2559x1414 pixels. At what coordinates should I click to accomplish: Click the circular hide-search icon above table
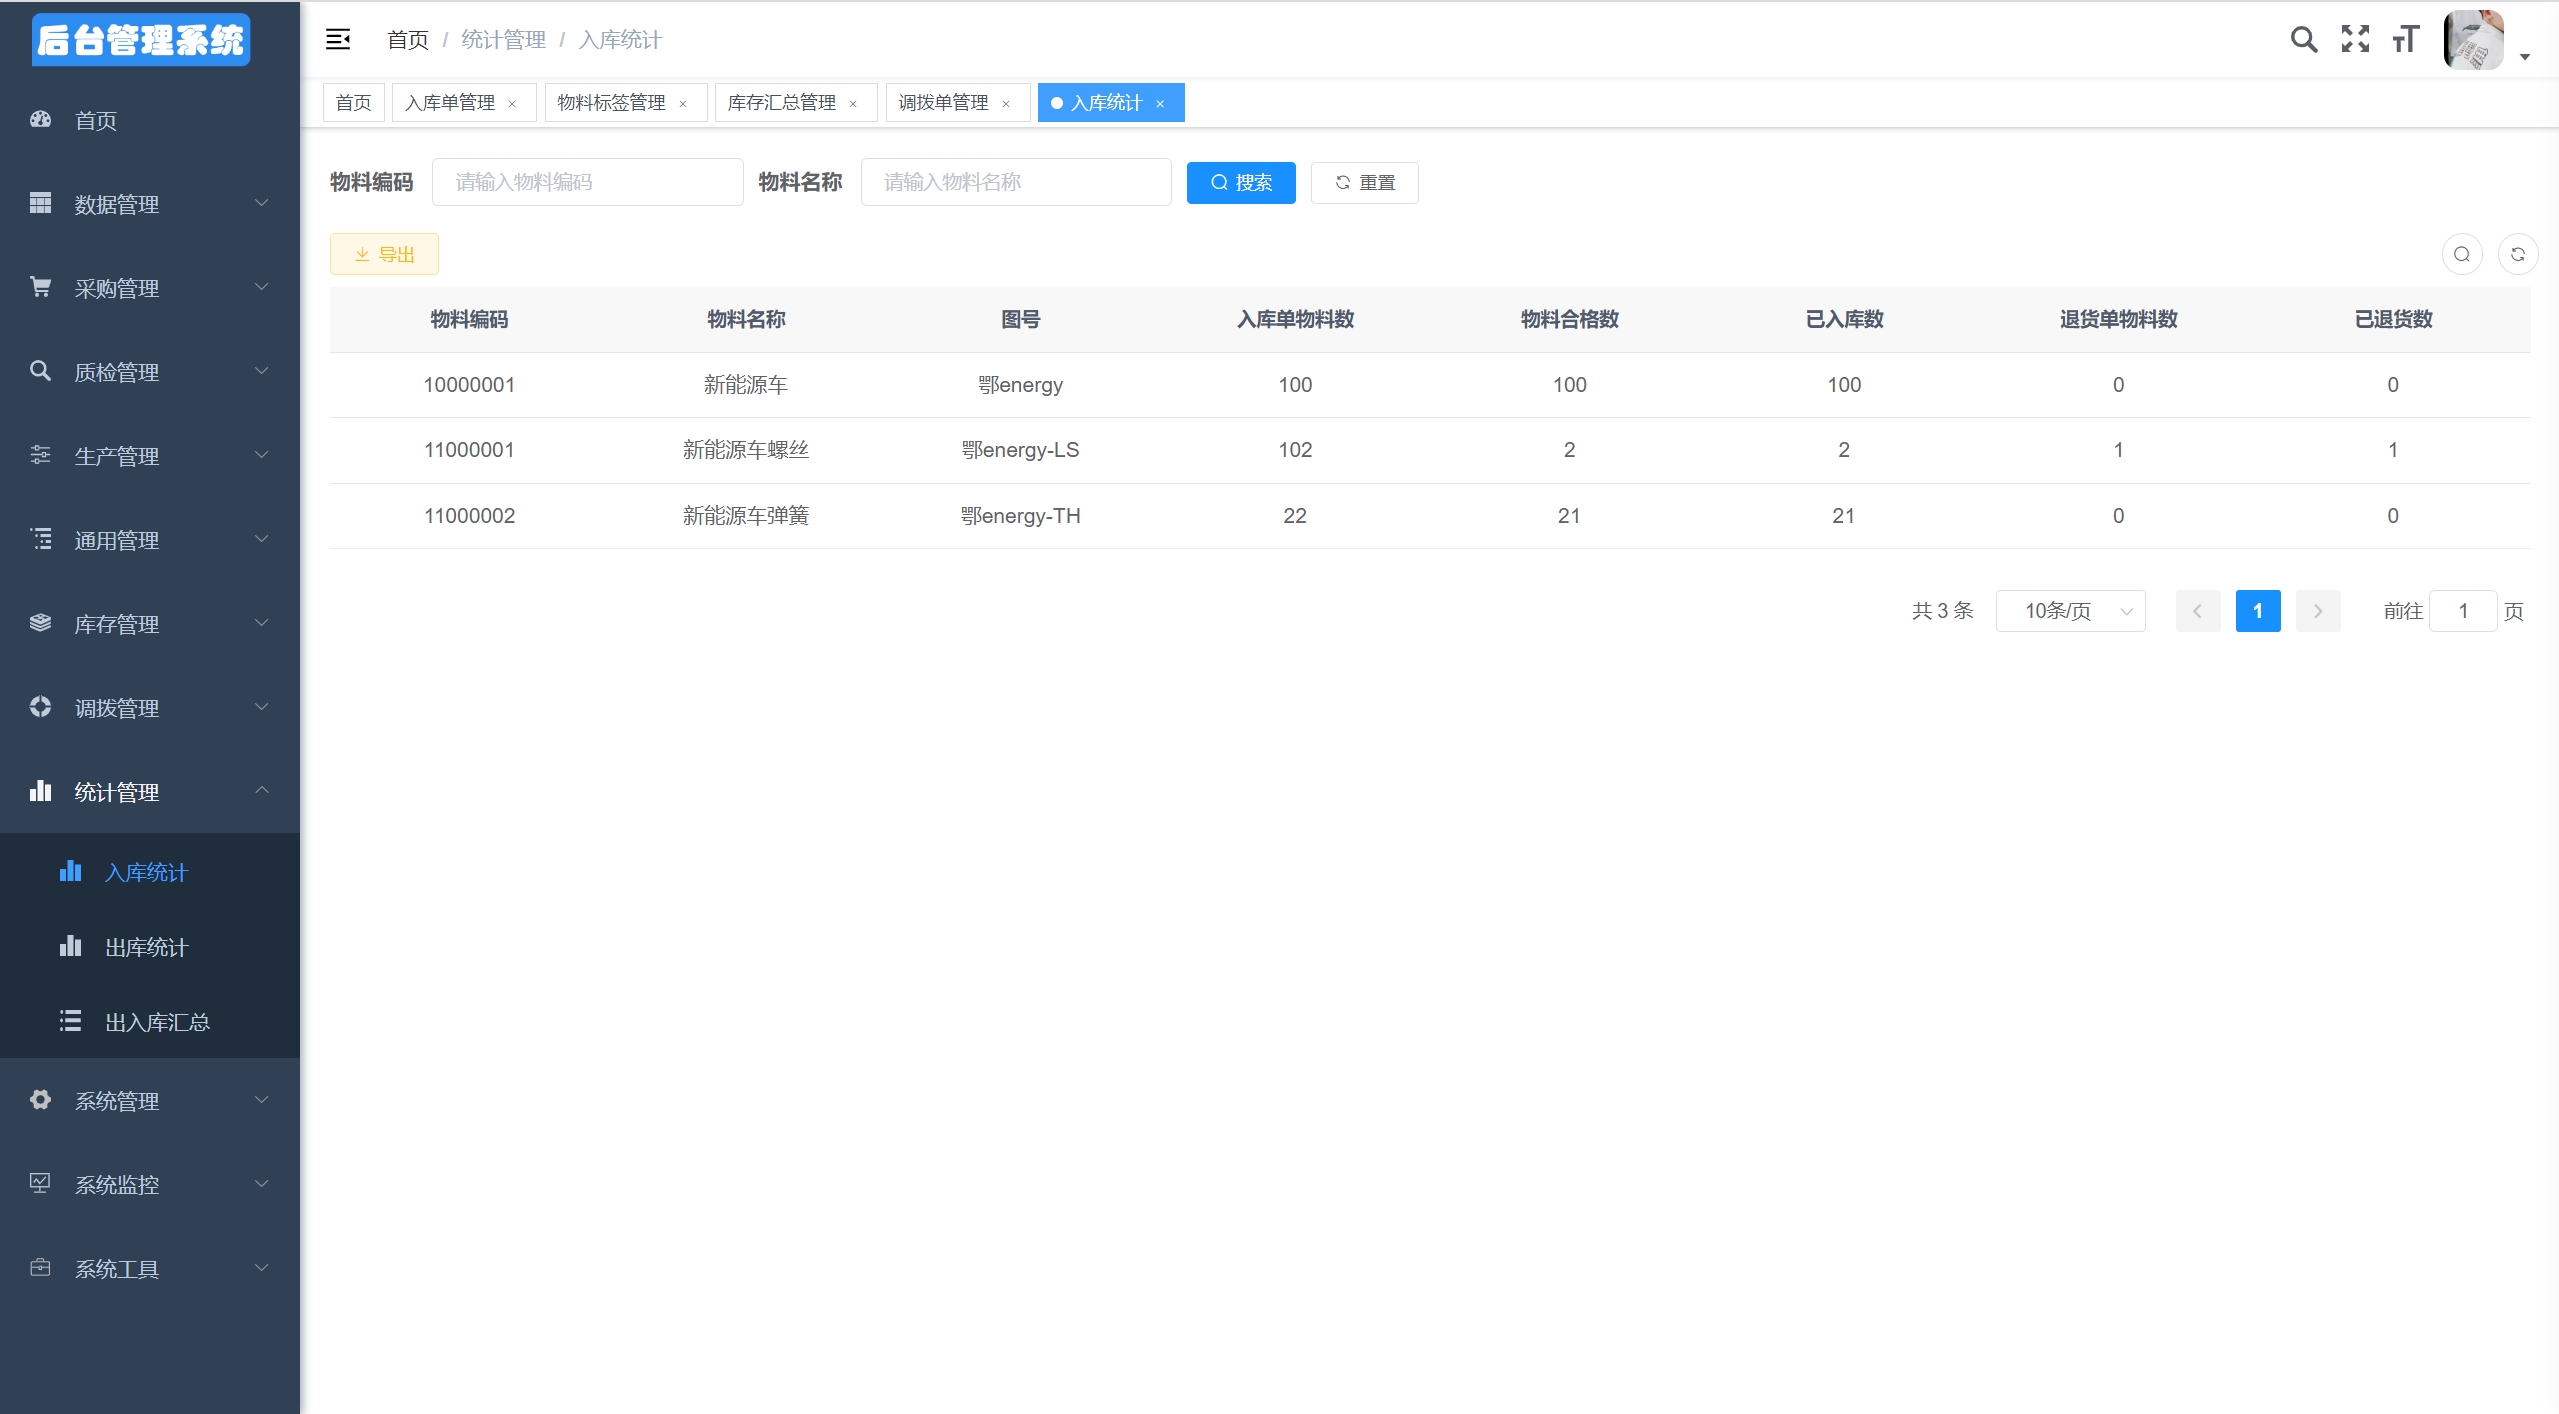pos(2461,254)
